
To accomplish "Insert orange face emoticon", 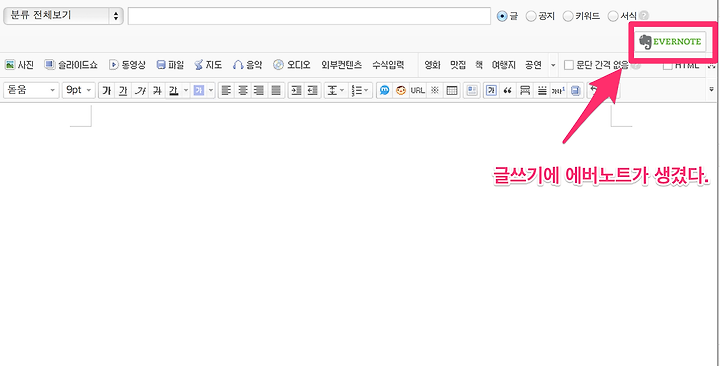I will point(401,90).
